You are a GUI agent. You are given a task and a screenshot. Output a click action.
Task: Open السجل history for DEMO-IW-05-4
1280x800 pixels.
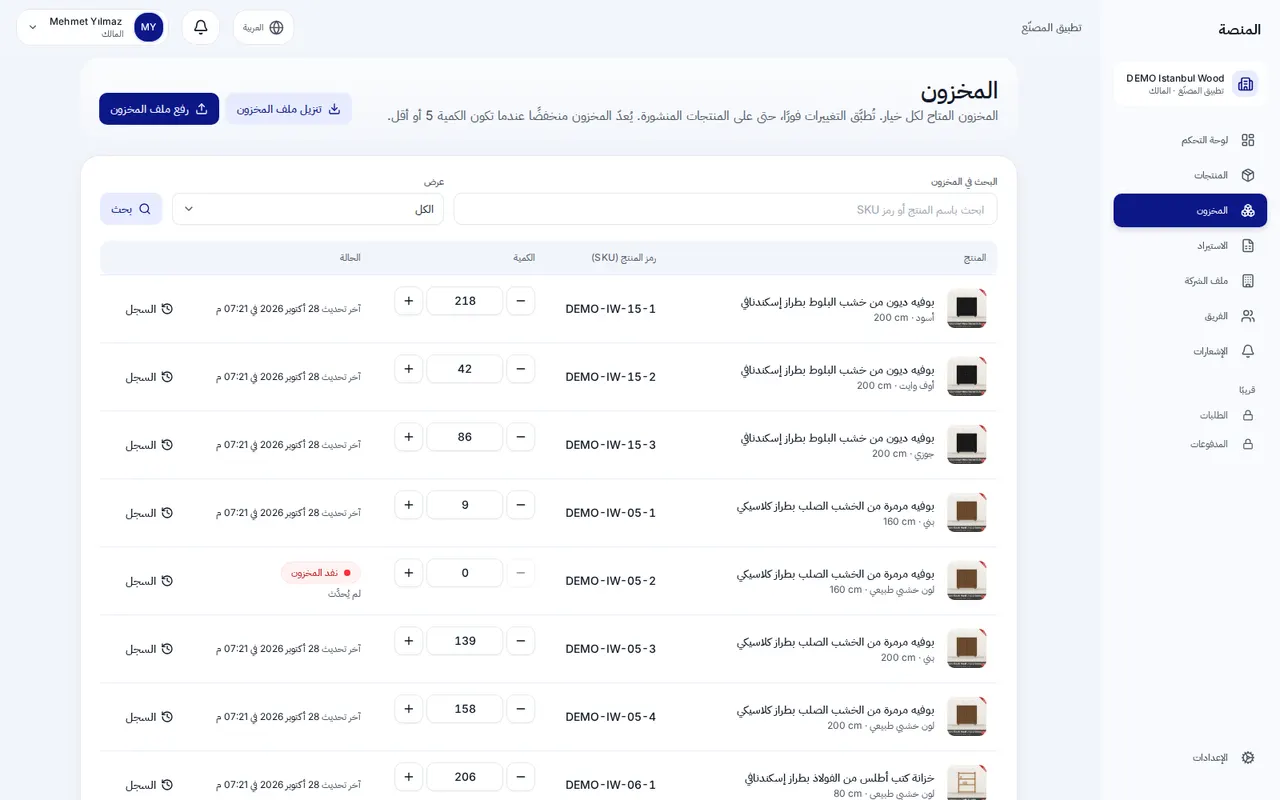point(149,717)
